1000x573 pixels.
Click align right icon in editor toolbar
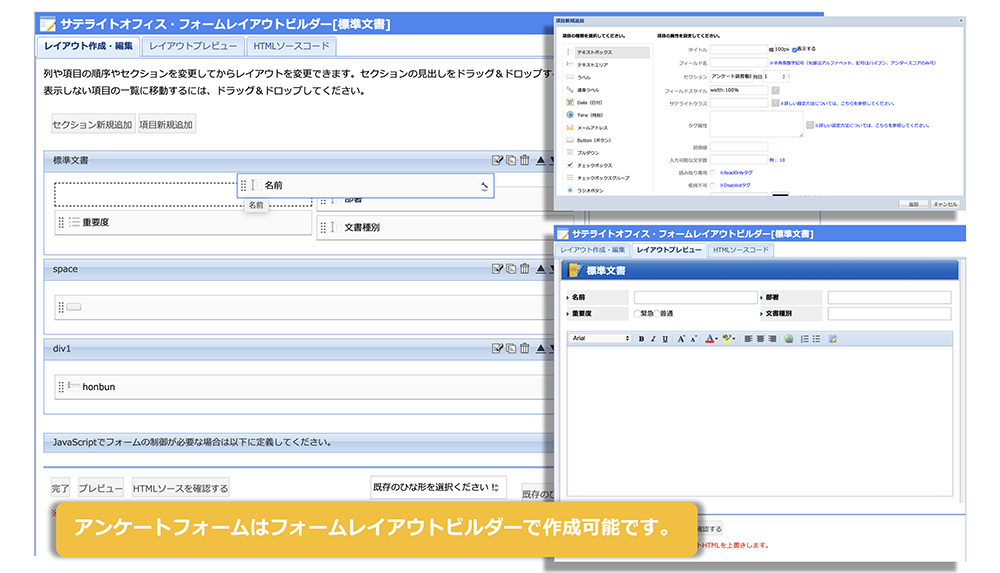[772, 339]
